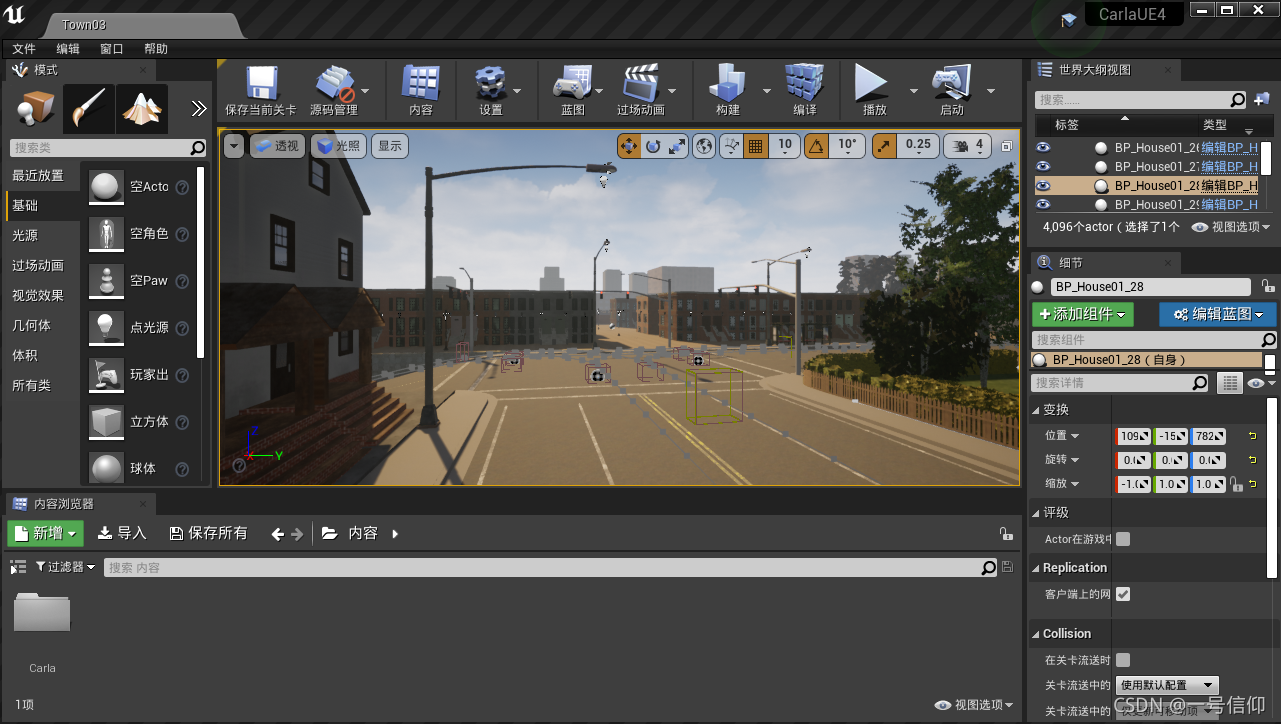
Task: Toggle the content browser sources panel icon
Action: pyautogui.click(x=17, y=567)
